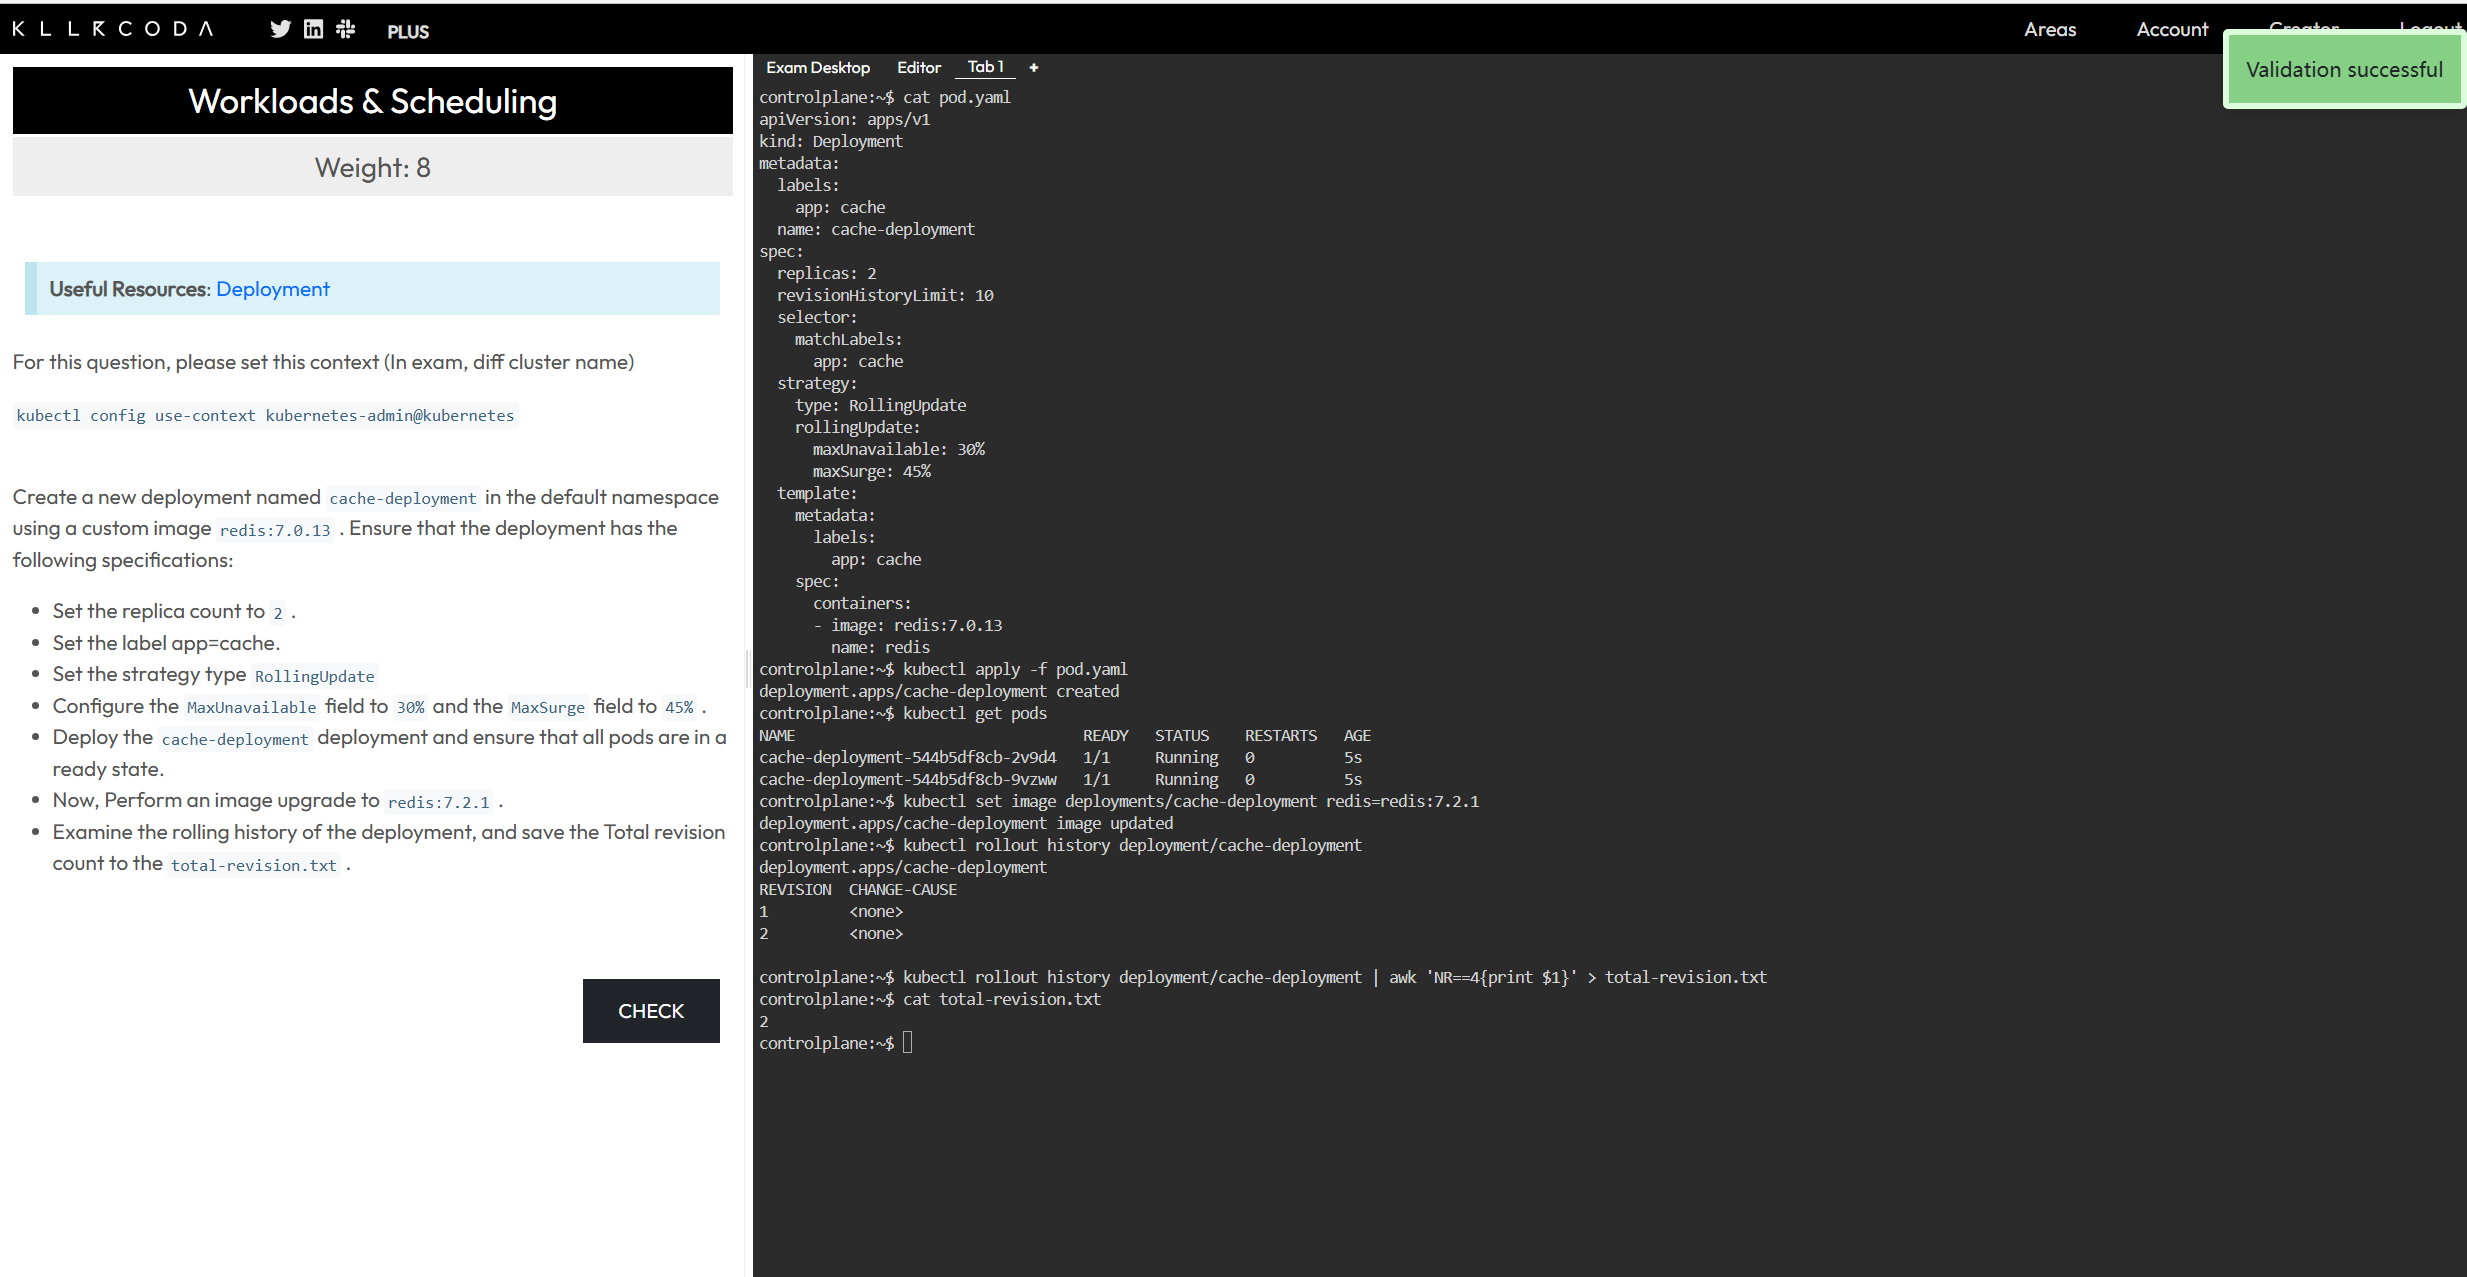The image size is (2467, 1277).
Task: Dismiss the Validation successful notification
Action: (2343, 70)
